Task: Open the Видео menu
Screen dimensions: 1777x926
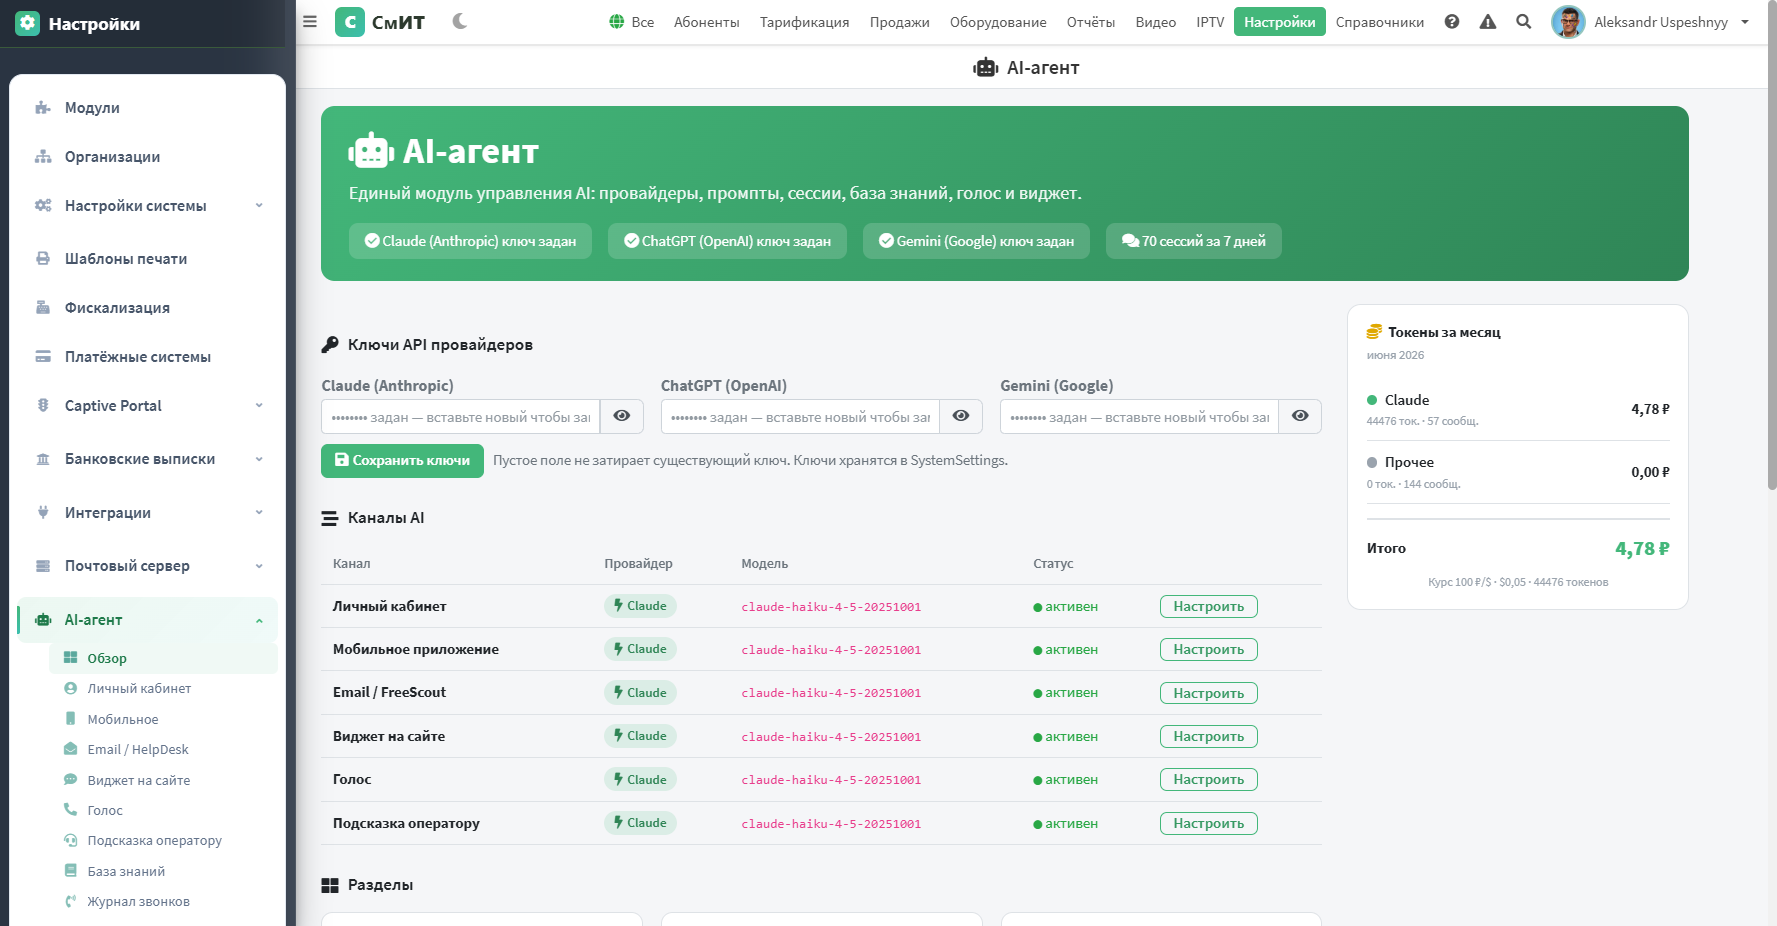Action: (x=1156, y=22)
